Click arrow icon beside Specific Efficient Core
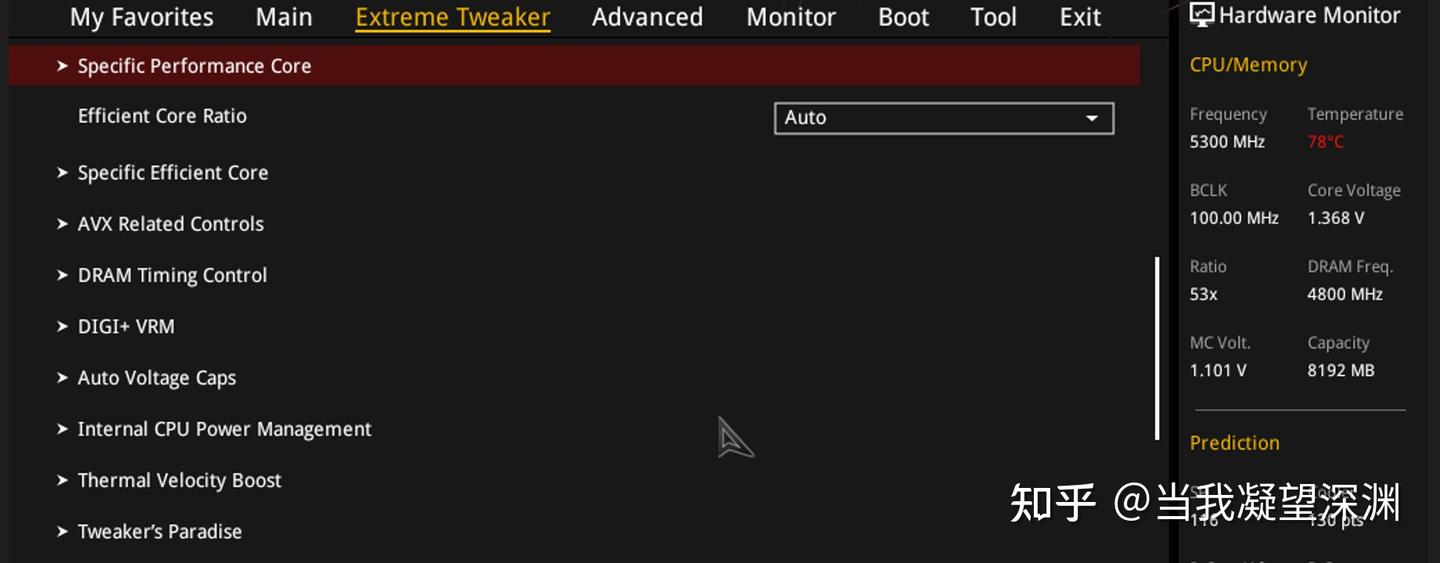 62,173
